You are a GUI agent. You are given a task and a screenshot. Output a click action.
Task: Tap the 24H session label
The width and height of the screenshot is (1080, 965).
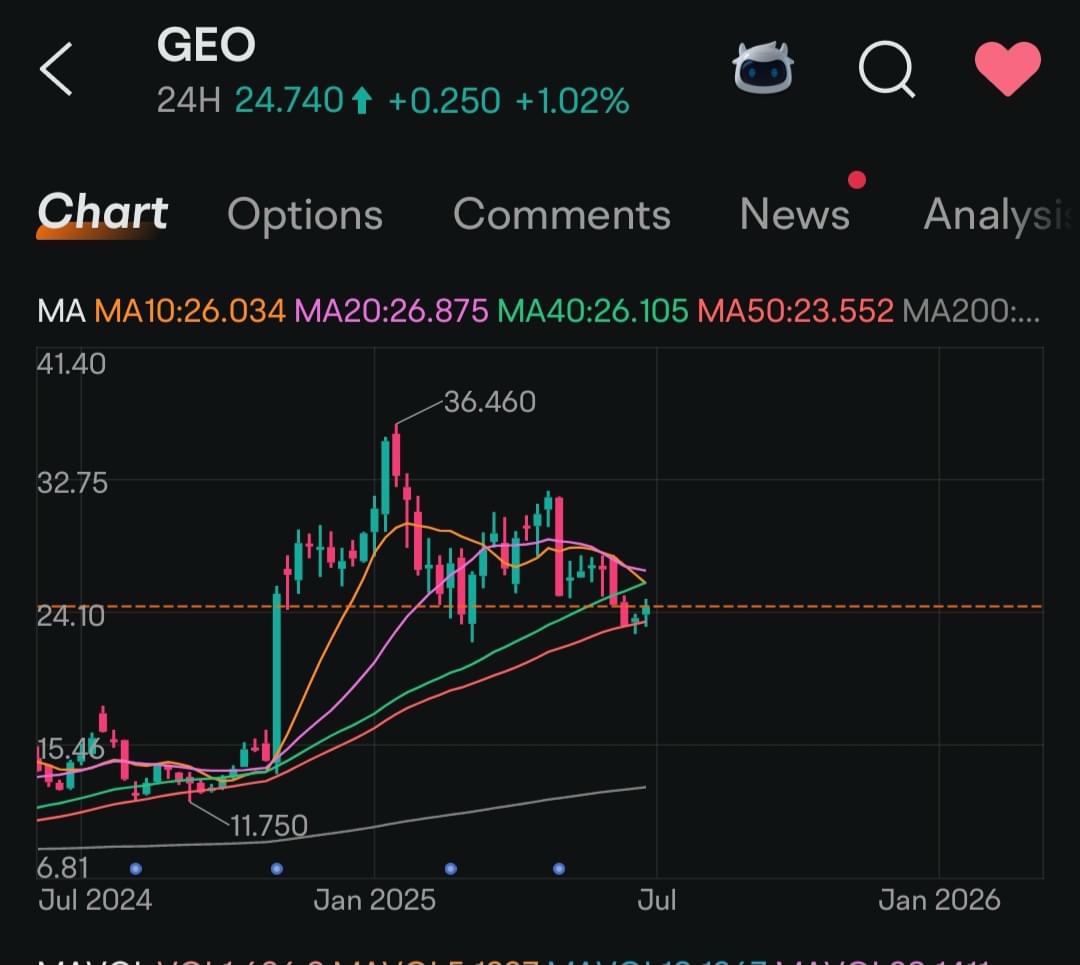click(189, 101)
